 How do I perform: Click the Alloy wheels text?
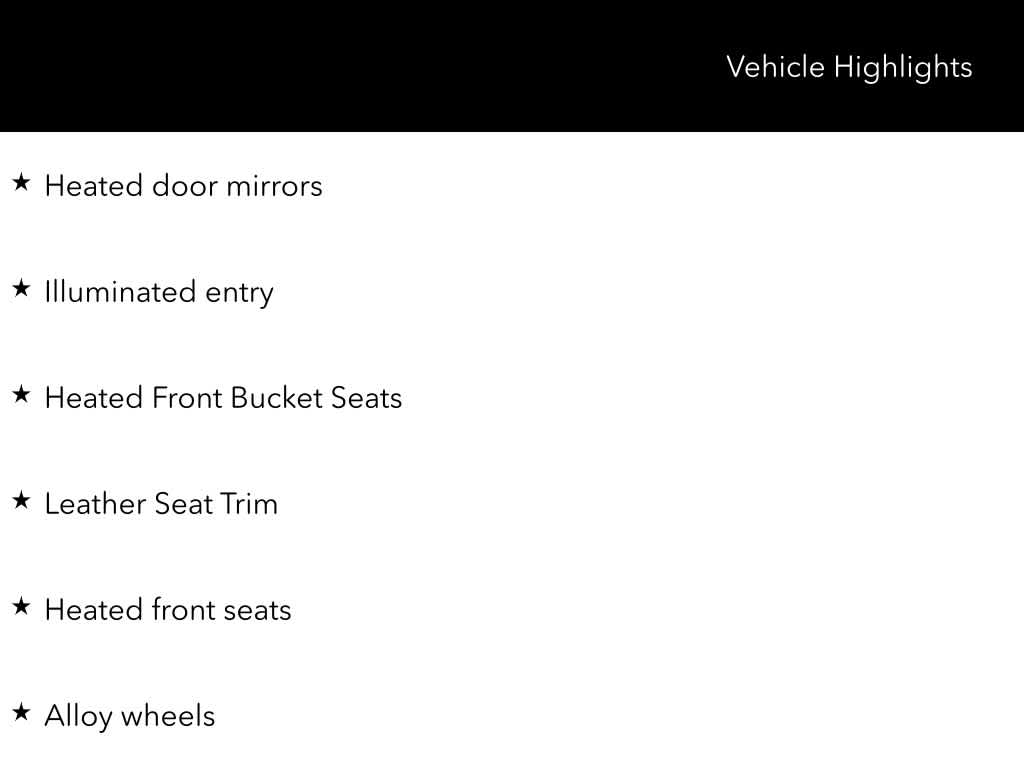(129, 716)
